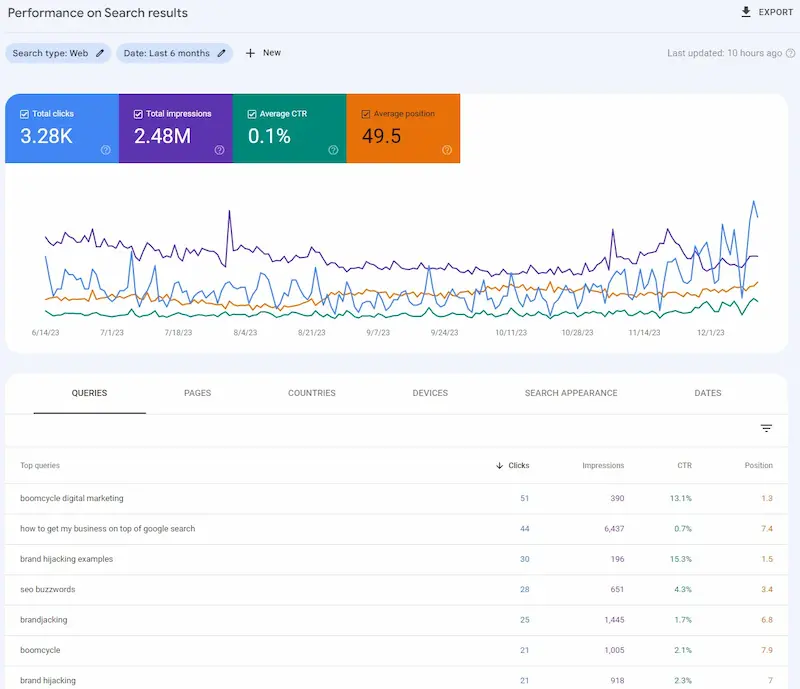Click the 'boomcycle digital marketing' query row
Screen dimensions: 800x689
72,498
